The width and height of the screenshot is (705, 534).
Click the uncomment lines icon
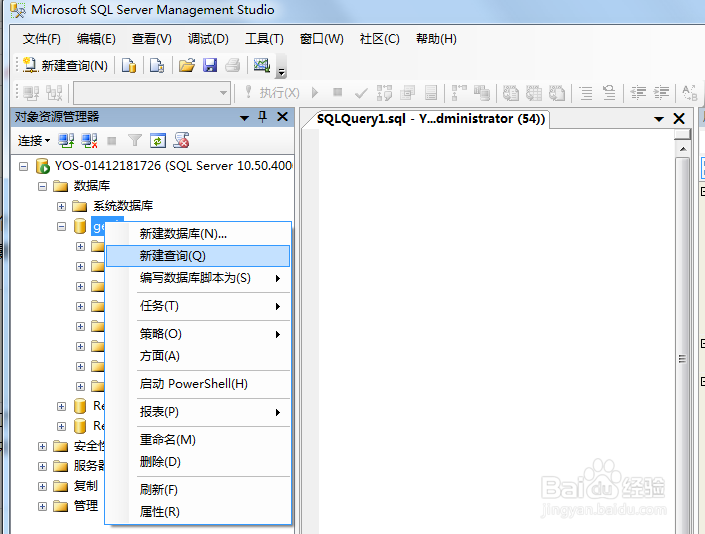[x=609, y=93]
